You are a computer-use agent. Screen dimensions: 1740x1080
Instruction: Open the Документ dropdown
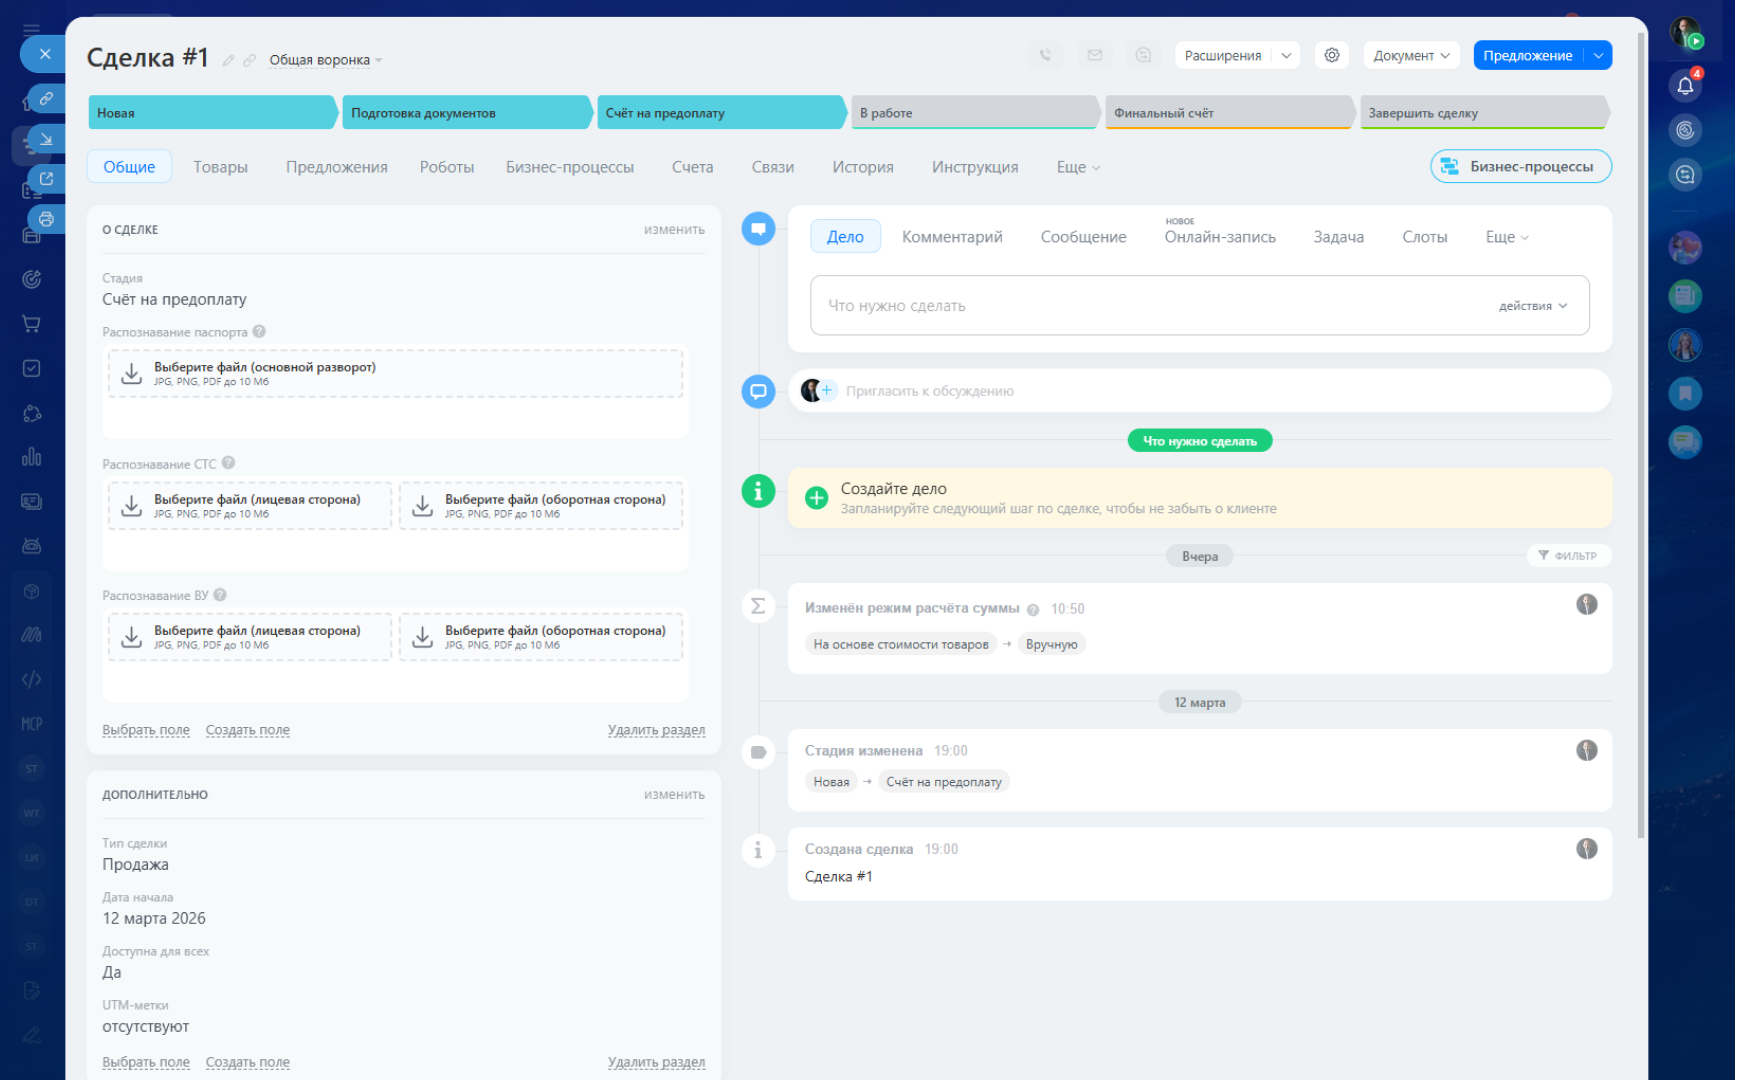1410,56
